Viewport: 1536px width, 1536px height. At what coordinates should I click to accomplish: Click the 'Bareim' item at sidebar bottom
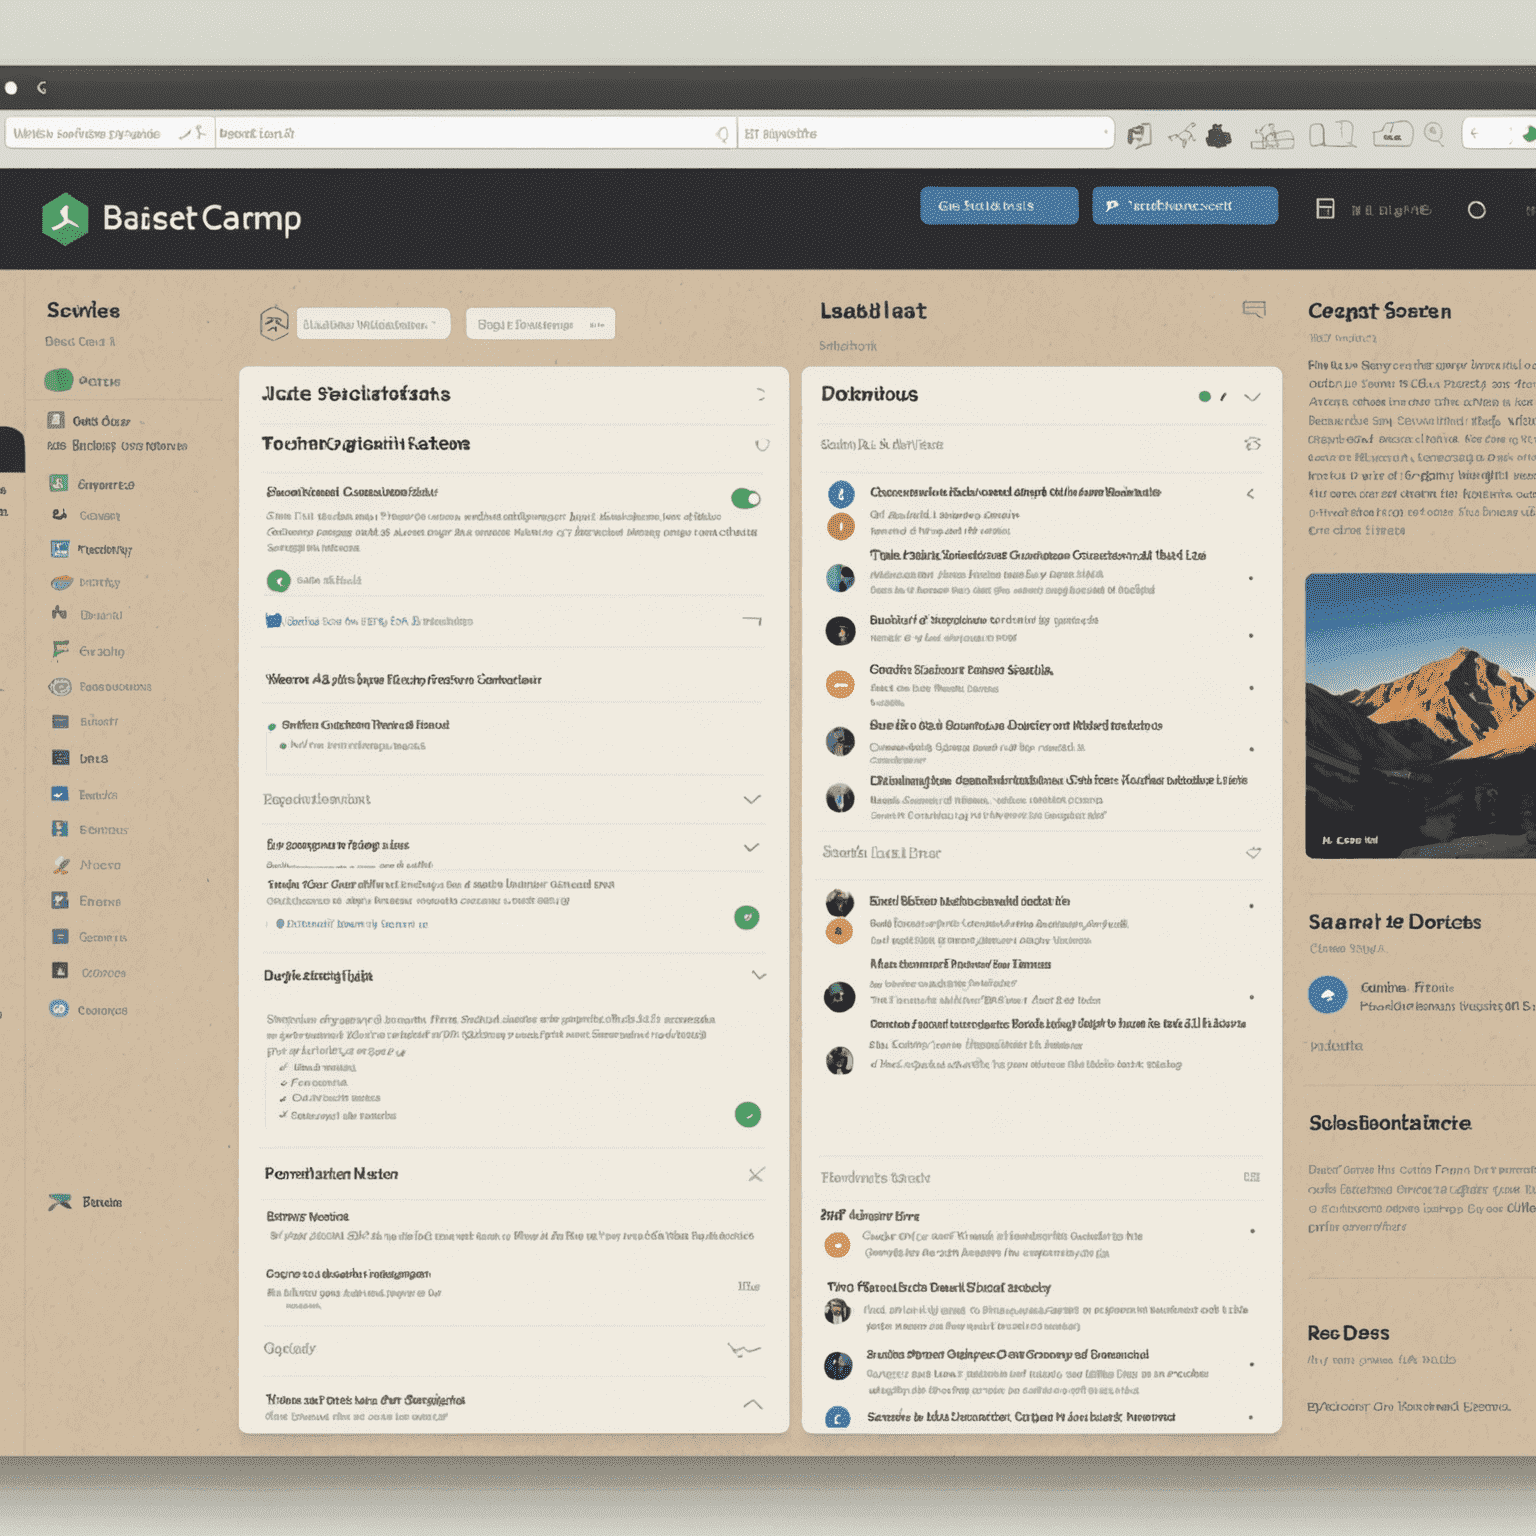pyautogui.click(x=86, y=1202)
